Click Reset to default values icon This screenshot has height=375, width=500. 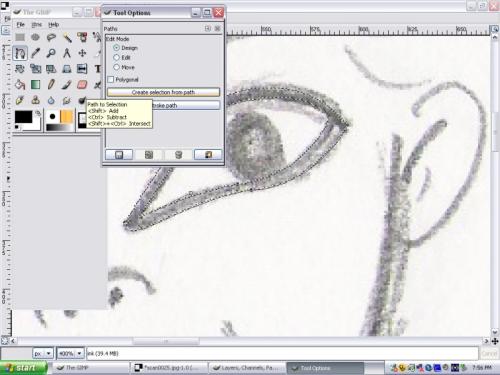[x=208, y=155]
